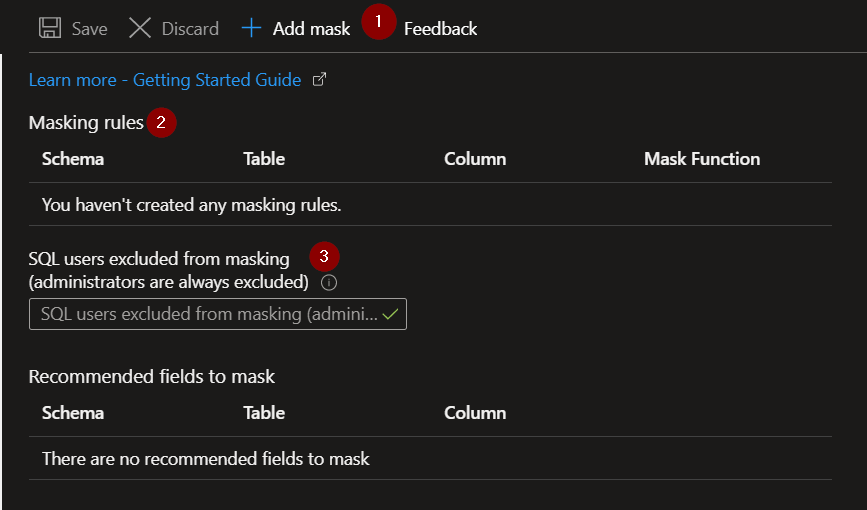Click info icon next to administrators always excluded
The width and height of the screenshot is (867, 510).
pyautogui.click(x=329, y=283)
